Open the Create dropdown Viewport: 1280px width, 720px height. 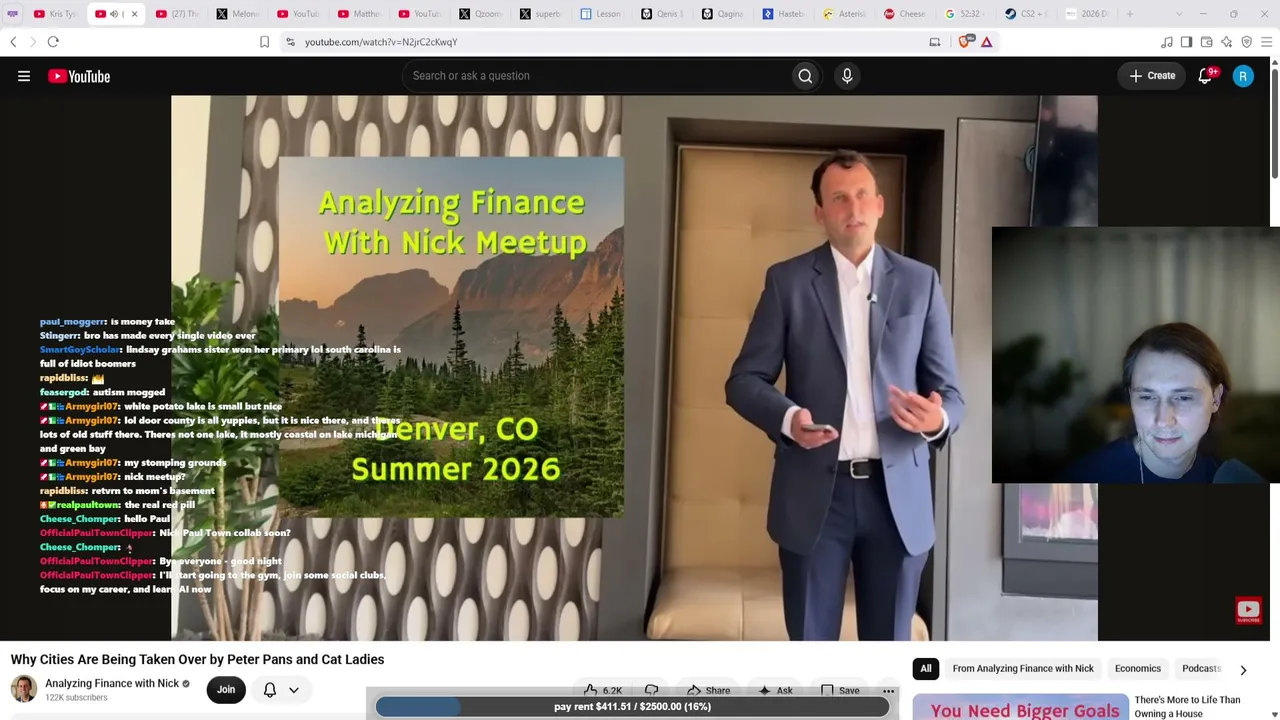point(1152,76)
